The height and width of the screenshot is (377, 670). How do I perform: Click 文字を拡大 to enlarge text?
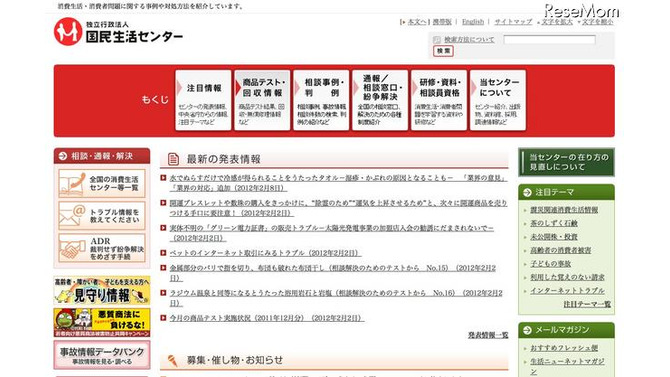557,22
